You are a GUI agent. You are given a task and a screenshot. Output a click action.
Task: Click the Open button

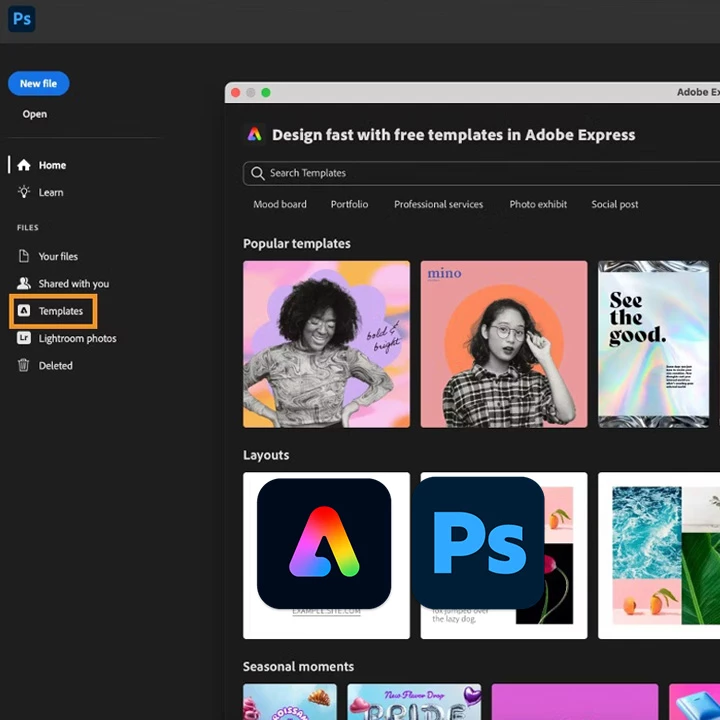(x=35, y=114)
